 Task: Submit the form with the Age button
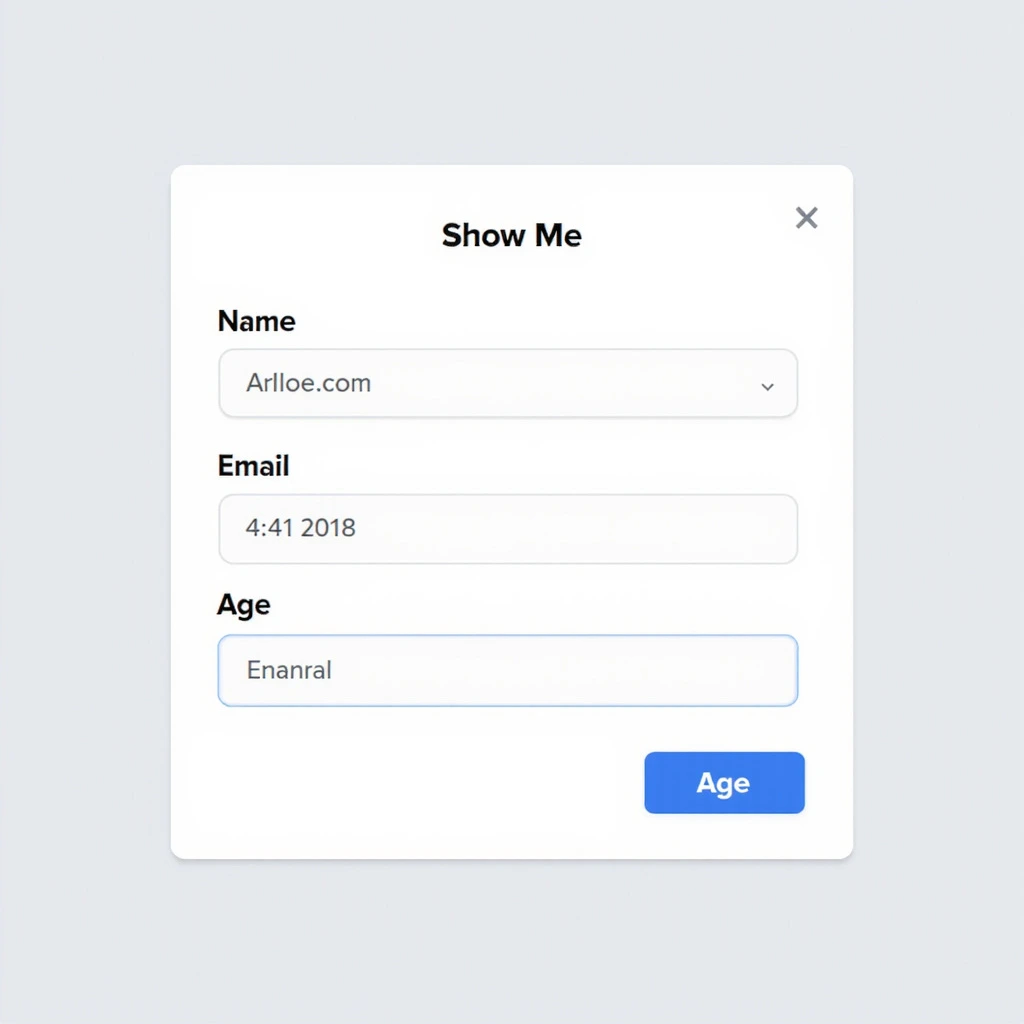pos(724,783)
